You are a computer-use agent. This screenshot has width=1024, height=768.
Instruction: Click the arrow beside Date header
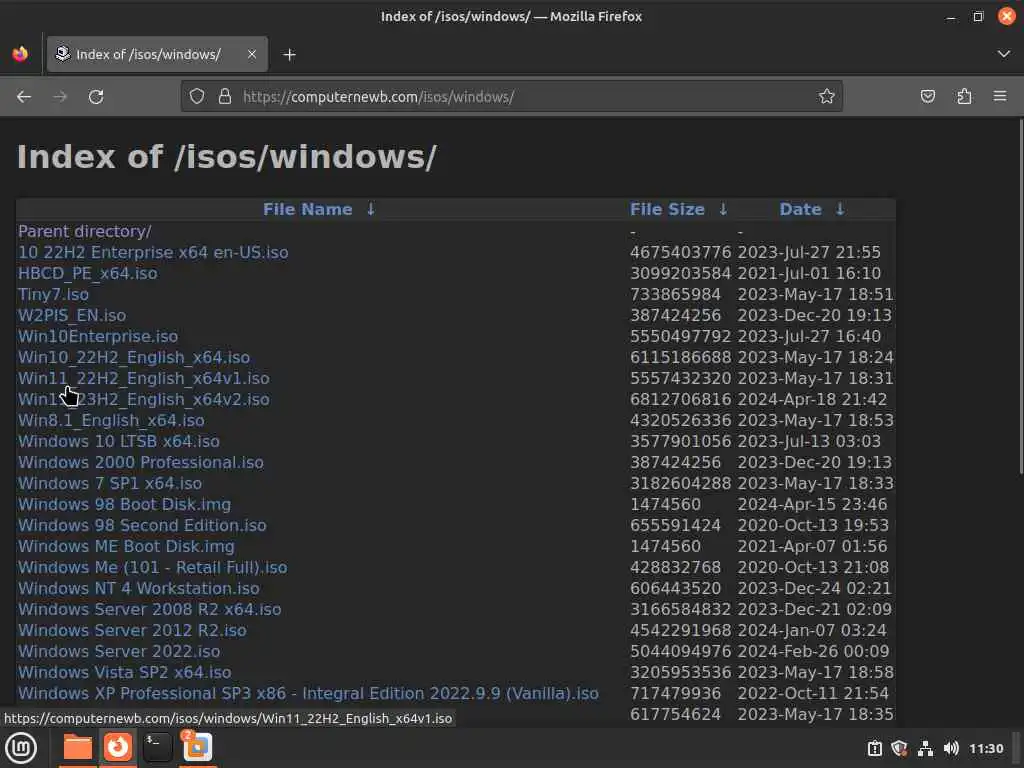pyautogui.click(x=840, y=209)
